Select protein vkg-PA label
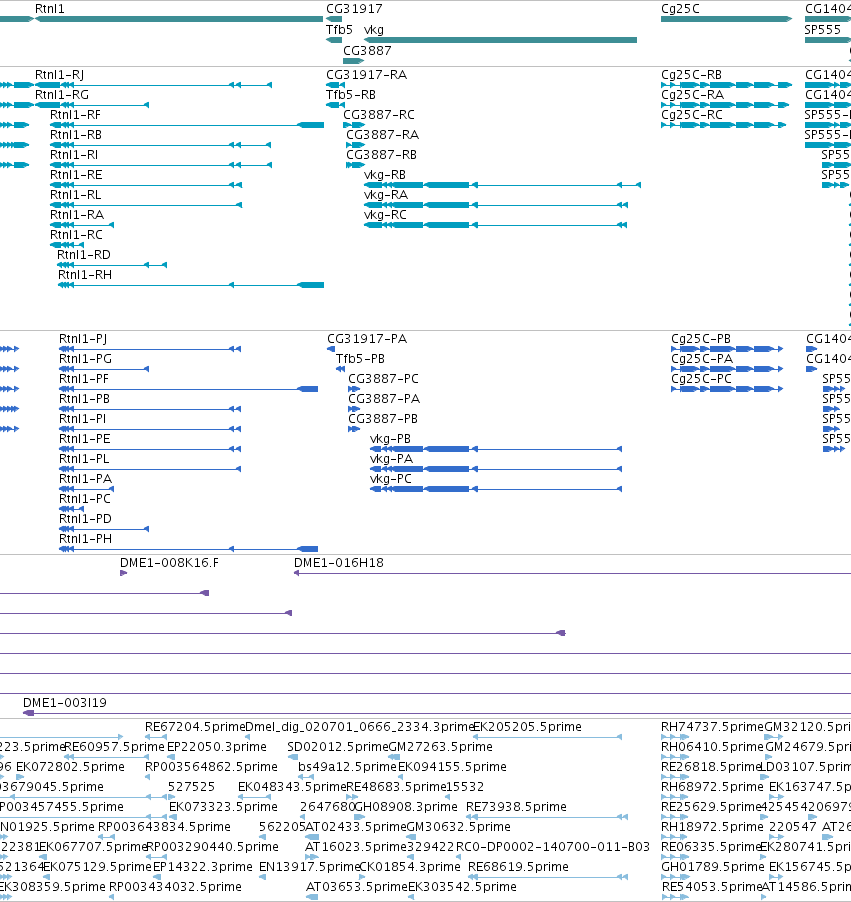 pyautogui.click(x=391, y=459)
